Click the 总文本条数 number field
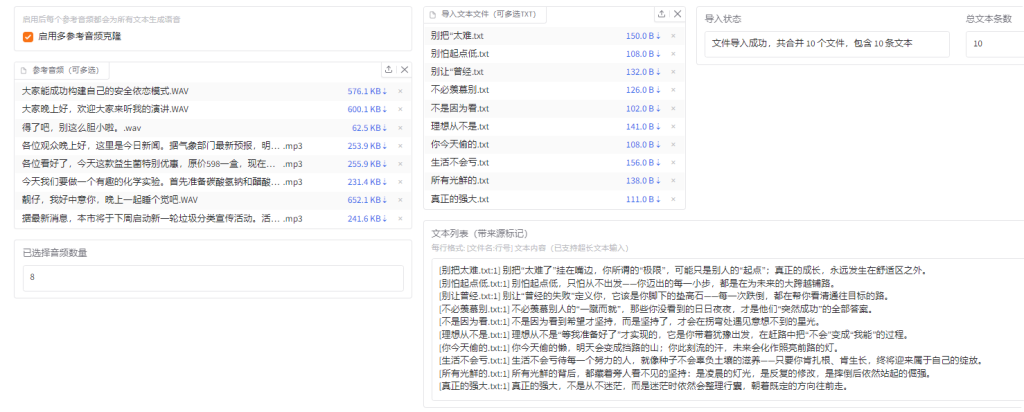Viewport: 1024px width, 412px height. pyautogui.click(x=993, y=44)
